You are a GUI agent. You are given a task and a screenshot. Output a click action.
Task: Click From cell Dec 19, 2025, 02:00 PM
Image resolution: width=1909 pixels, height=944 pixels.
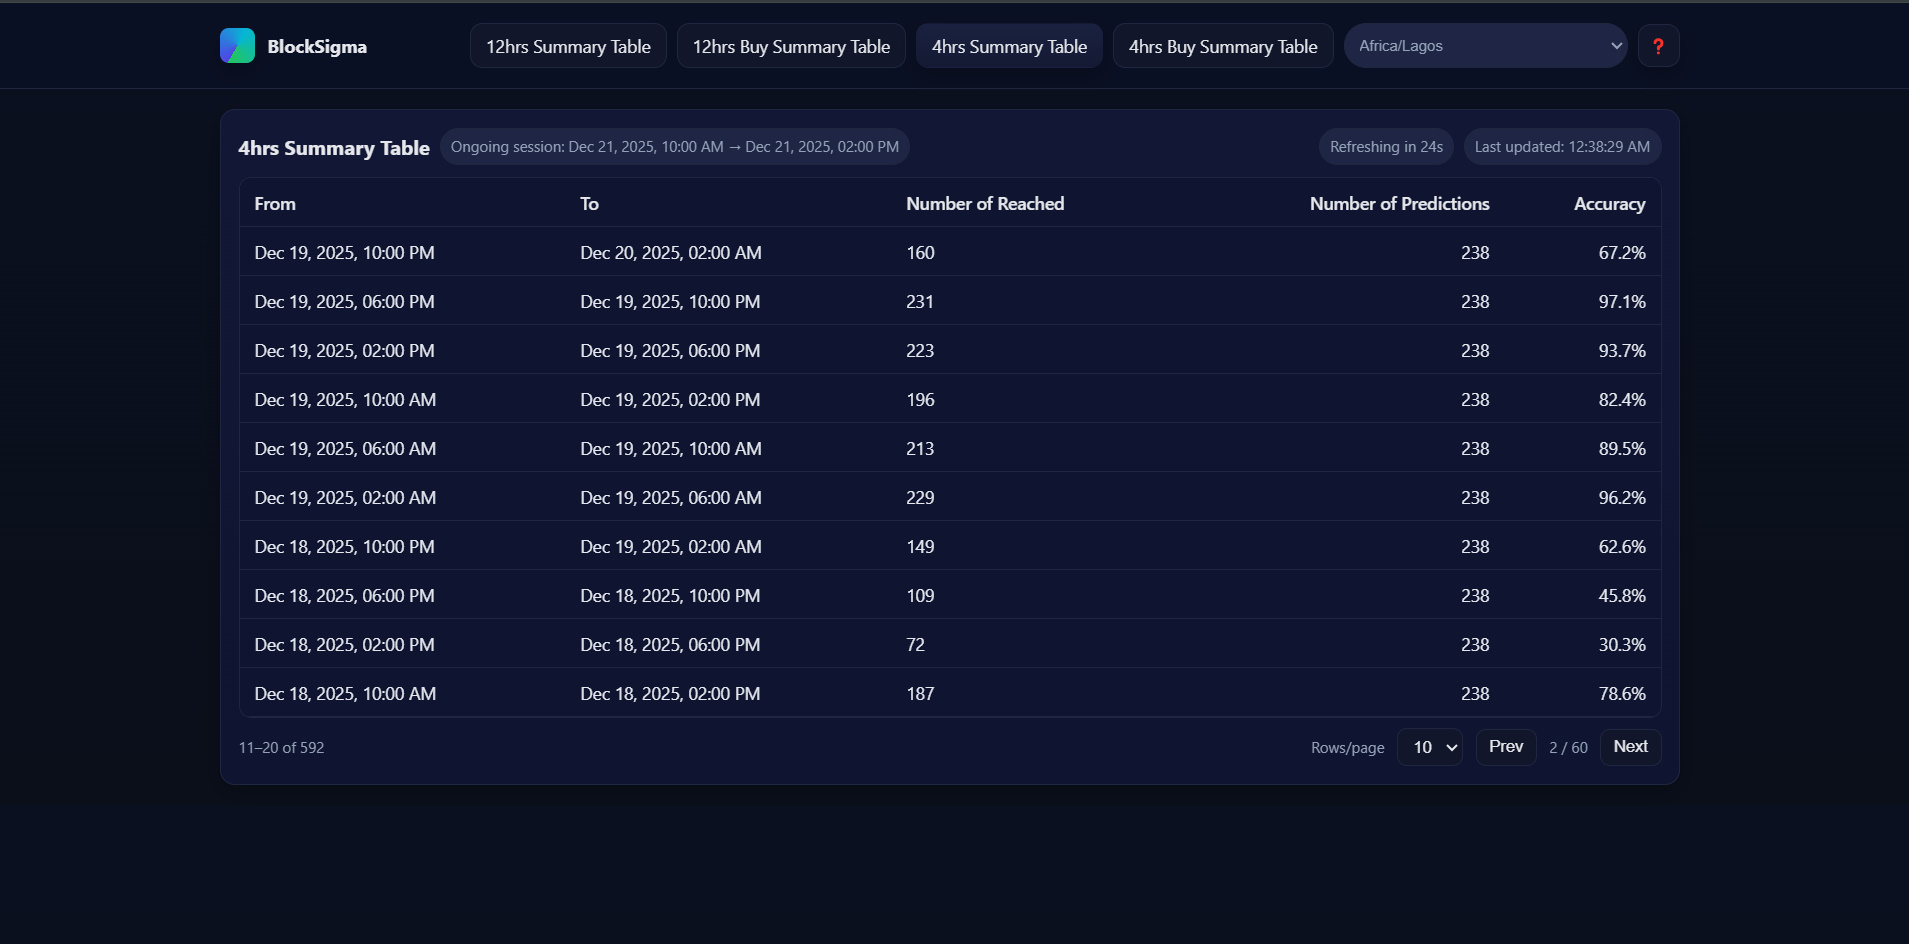click(x=344, y=351)
